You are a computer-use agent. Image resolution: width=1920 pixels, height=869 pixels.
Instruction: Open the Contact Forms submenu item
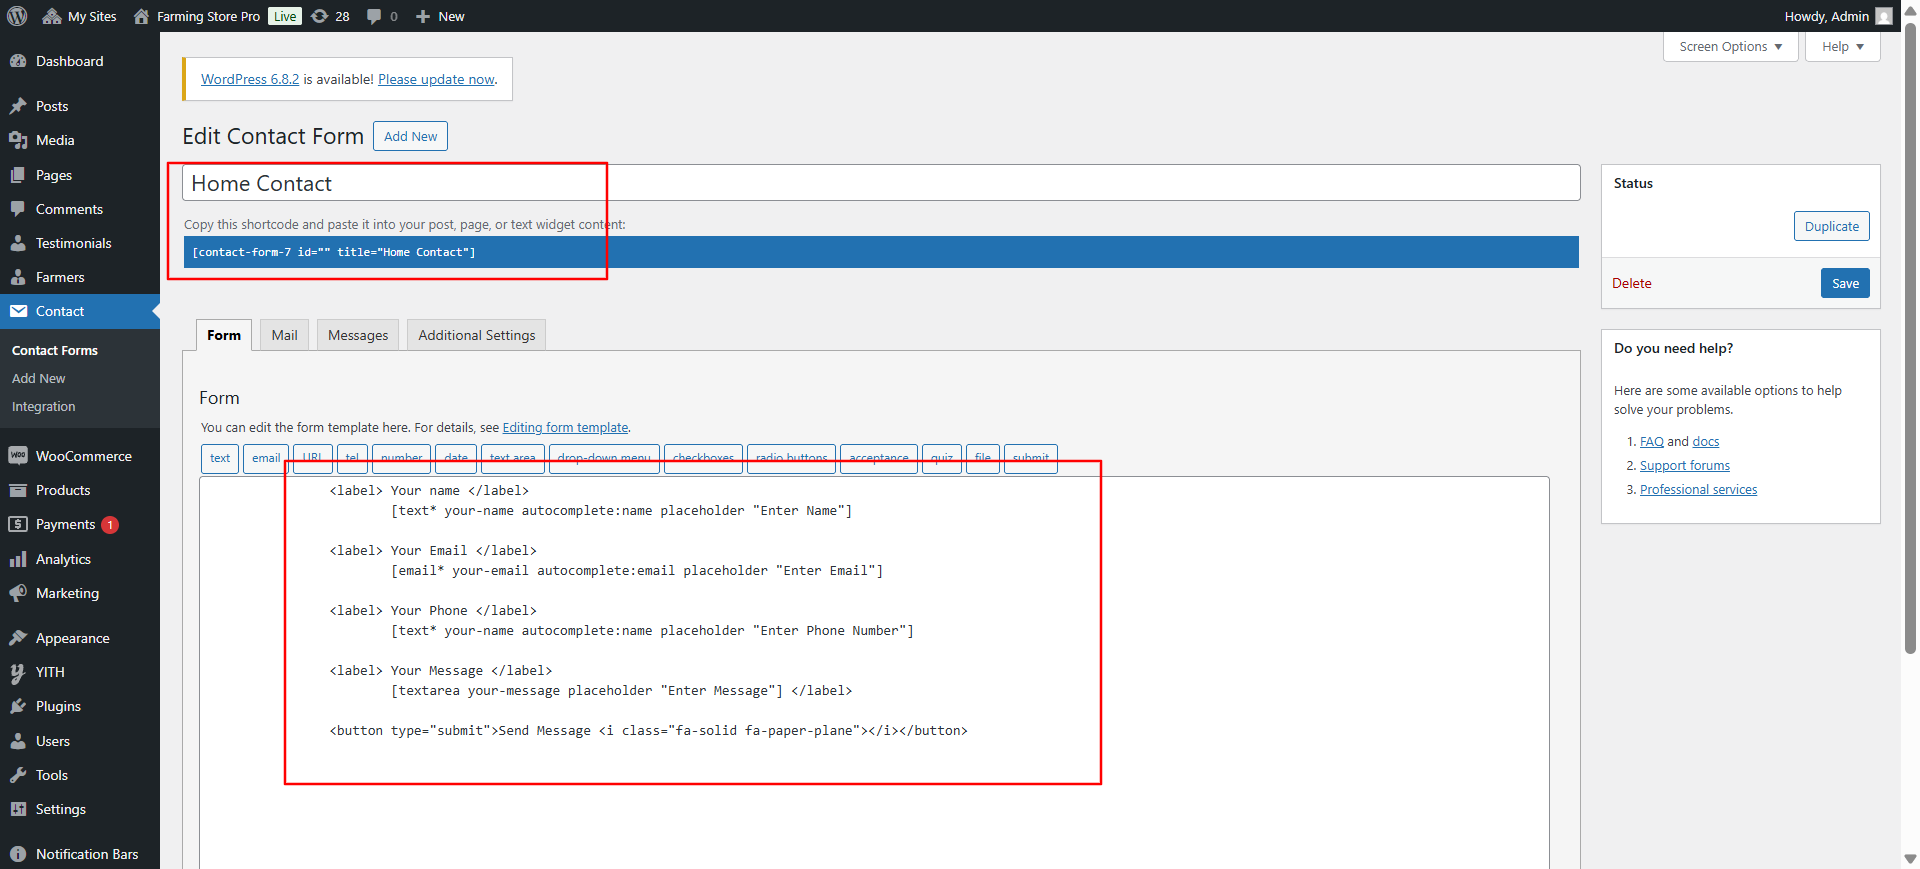point(55,350)
